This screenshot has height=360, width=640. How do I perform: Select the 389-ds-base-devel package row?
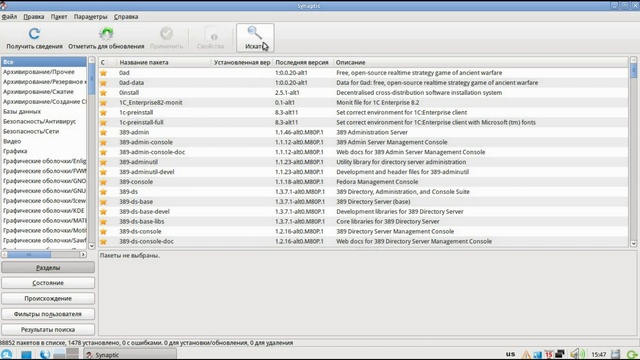click(x=363, y=211)
